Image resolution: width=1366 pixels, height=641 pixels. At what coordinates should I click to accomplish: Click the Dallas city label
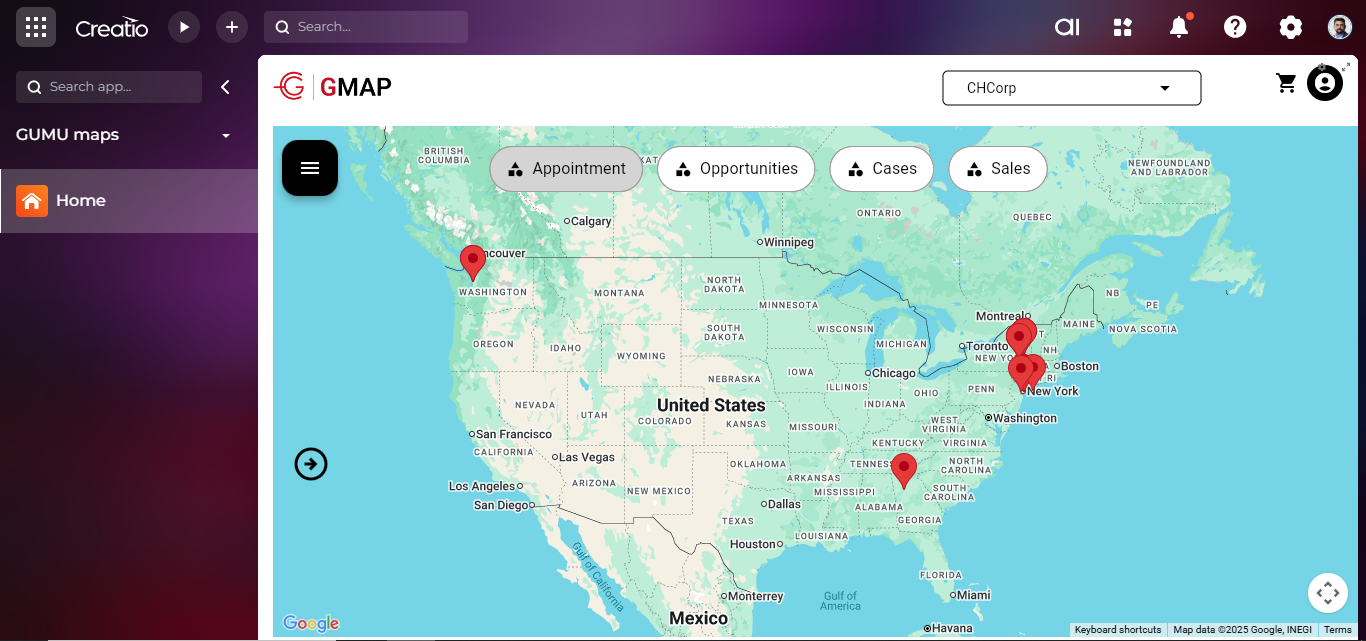coord(784,504)
